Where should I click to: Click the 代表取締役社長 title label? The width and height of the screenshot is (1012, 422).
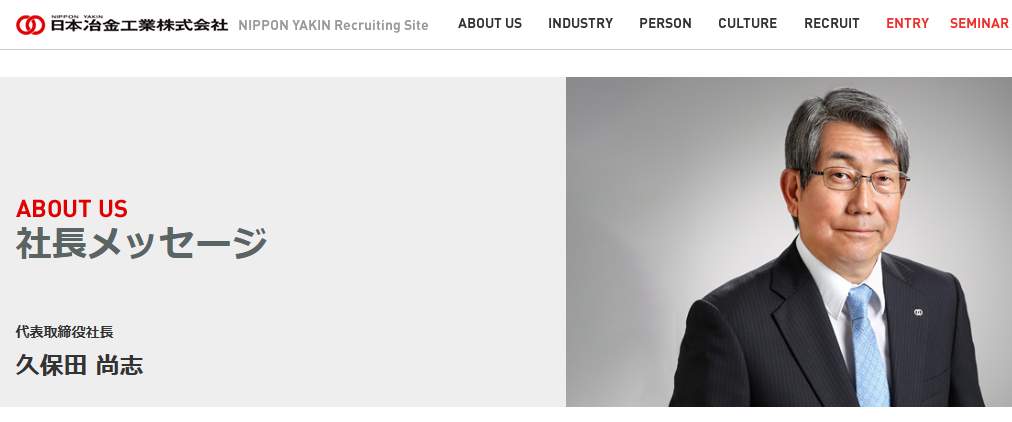(x=65, y=332)
